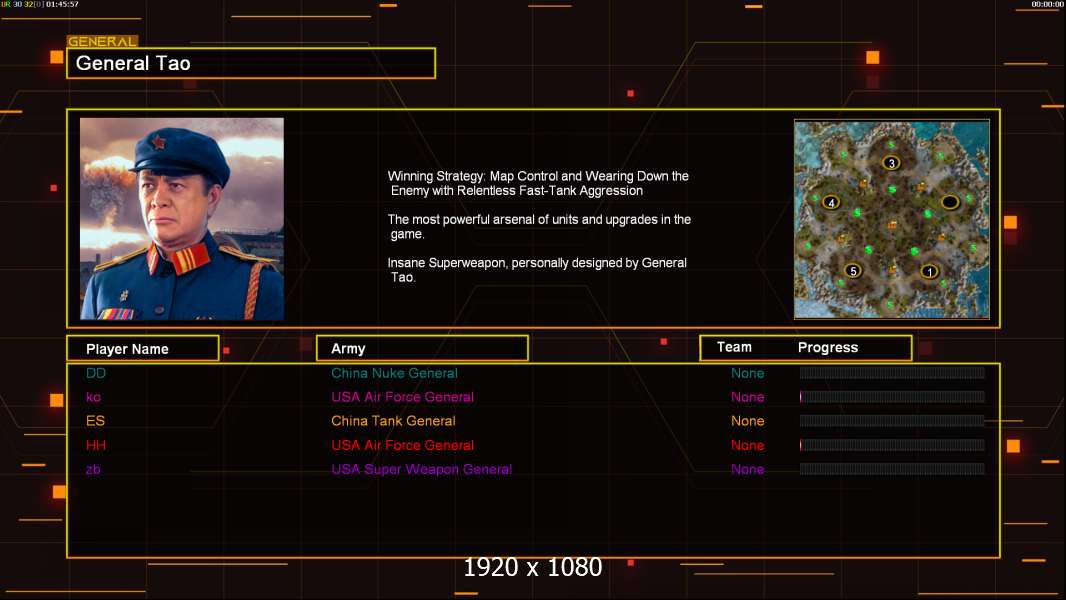The image size is (1066, 600).
Task: Click the Progress column header
Action: tap(827, 347)
